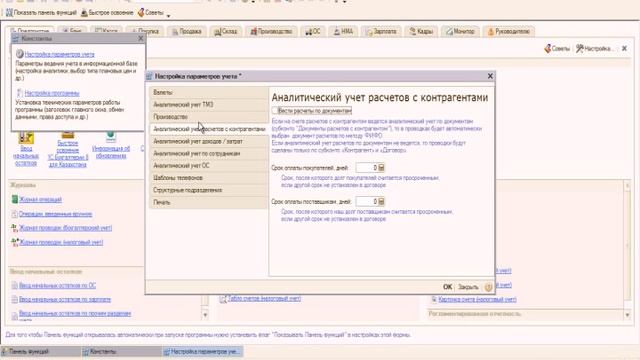The width and height of the screenshot is (640, 360).
Task: Click the Советы icon on the function panel
Action: coord(548,49)
